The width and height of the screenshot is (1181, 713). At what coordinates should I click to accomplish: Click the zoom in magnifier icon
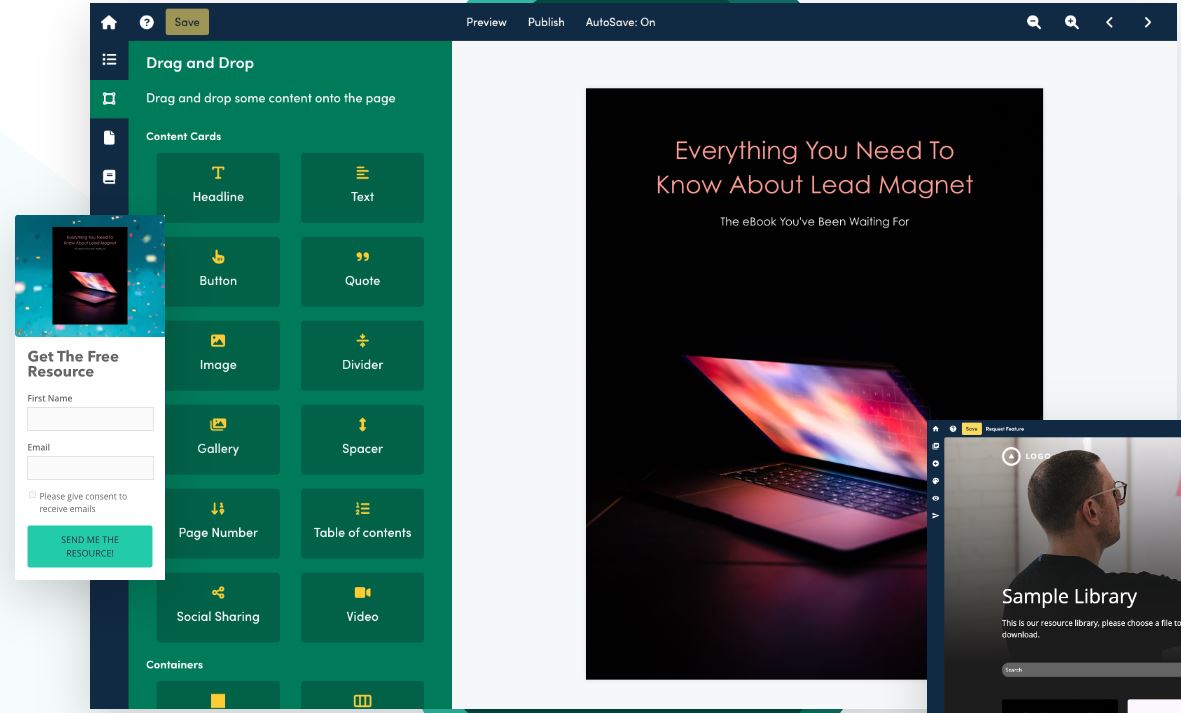[1072, 22]
